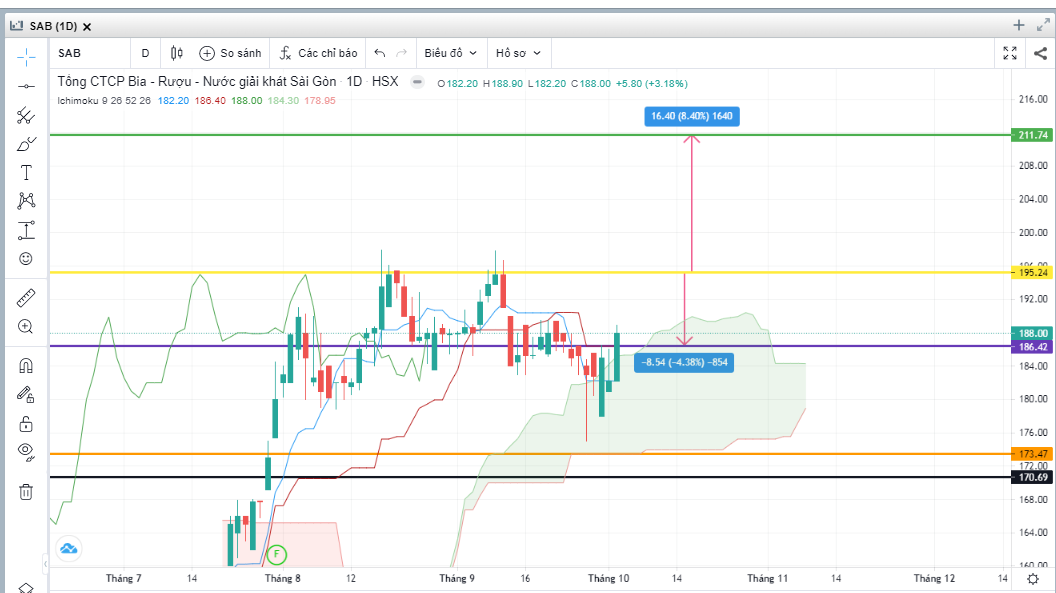Click the −8.54 (−4.38%) −854 measurement label
Image resolution: width=1056 pixels, height=593 pixels.
tap(684, 362)
